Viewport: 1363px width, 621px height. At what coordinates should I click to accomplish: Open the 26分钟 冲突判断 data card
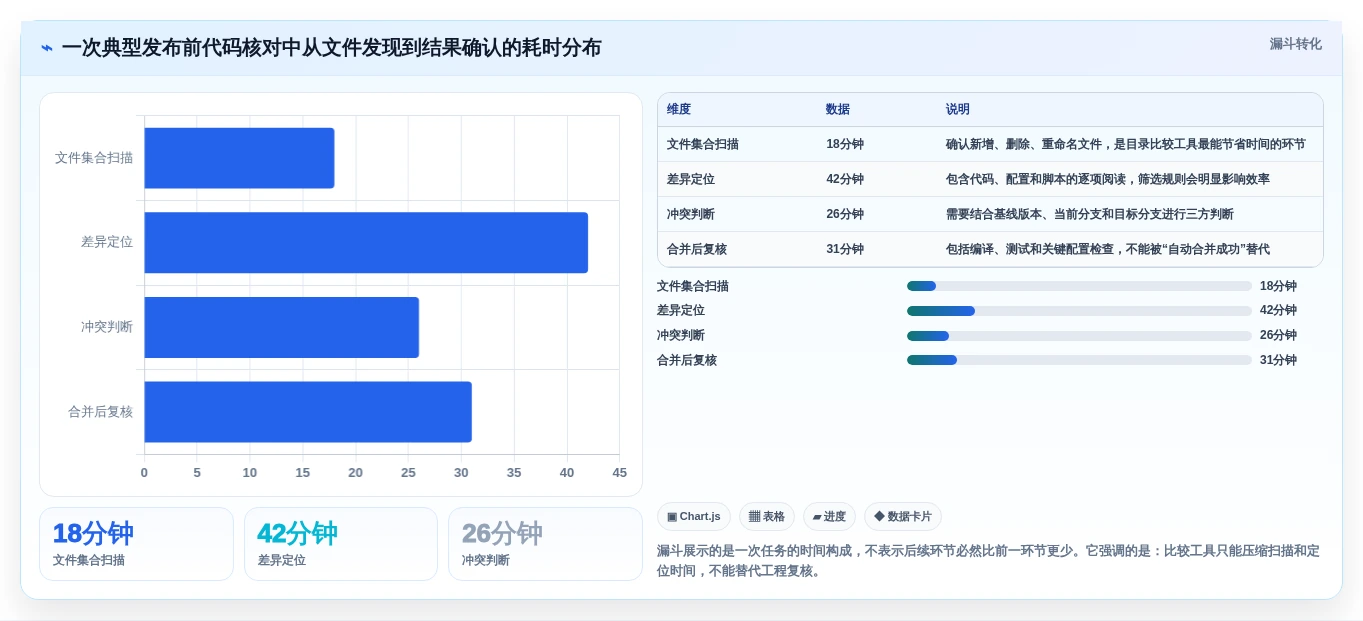[545, 544]
